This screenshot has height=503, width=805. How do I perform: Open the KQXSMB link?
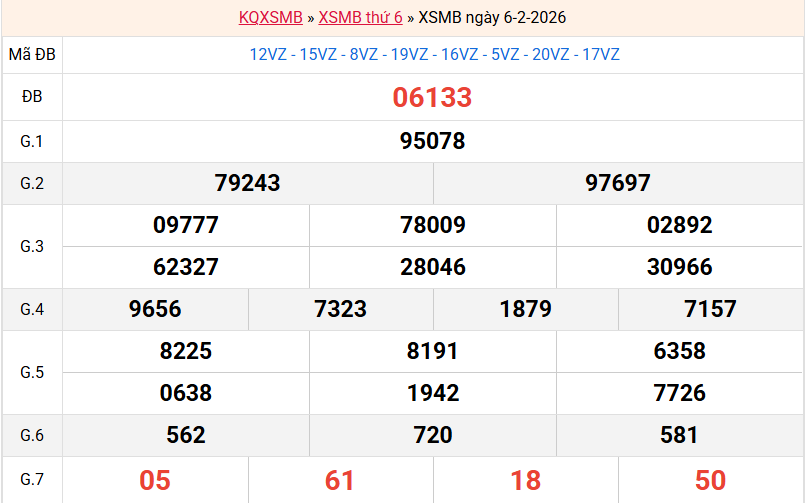pos(270,18)
